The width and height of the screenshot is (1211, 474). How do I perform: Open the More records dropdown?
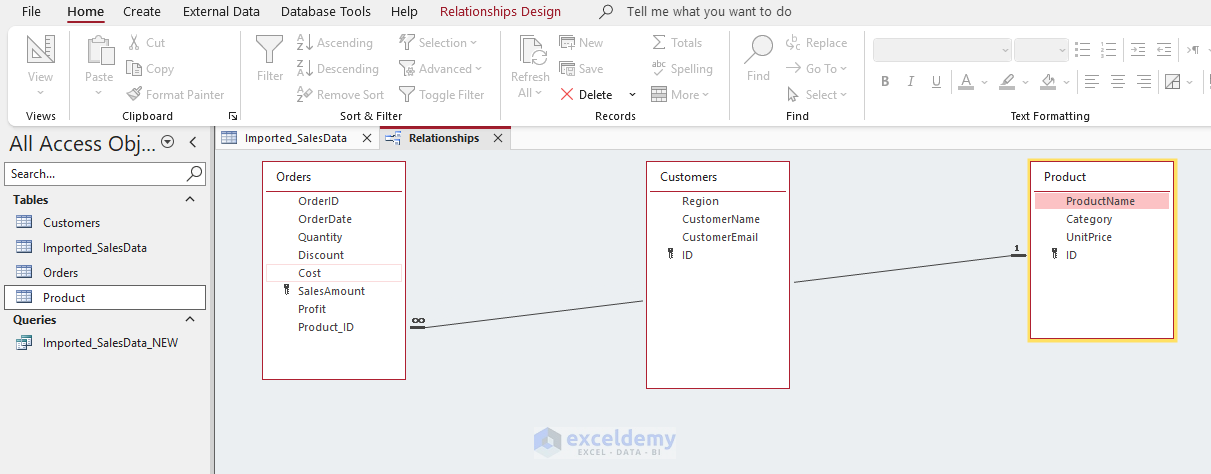[680, 95]
